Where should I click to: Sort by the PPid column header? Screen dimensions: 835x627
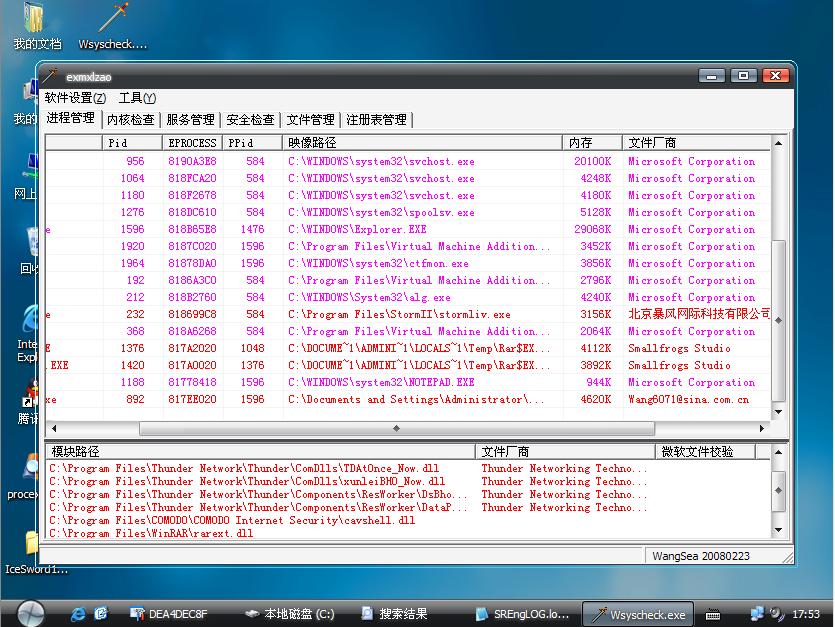[252, 143]
